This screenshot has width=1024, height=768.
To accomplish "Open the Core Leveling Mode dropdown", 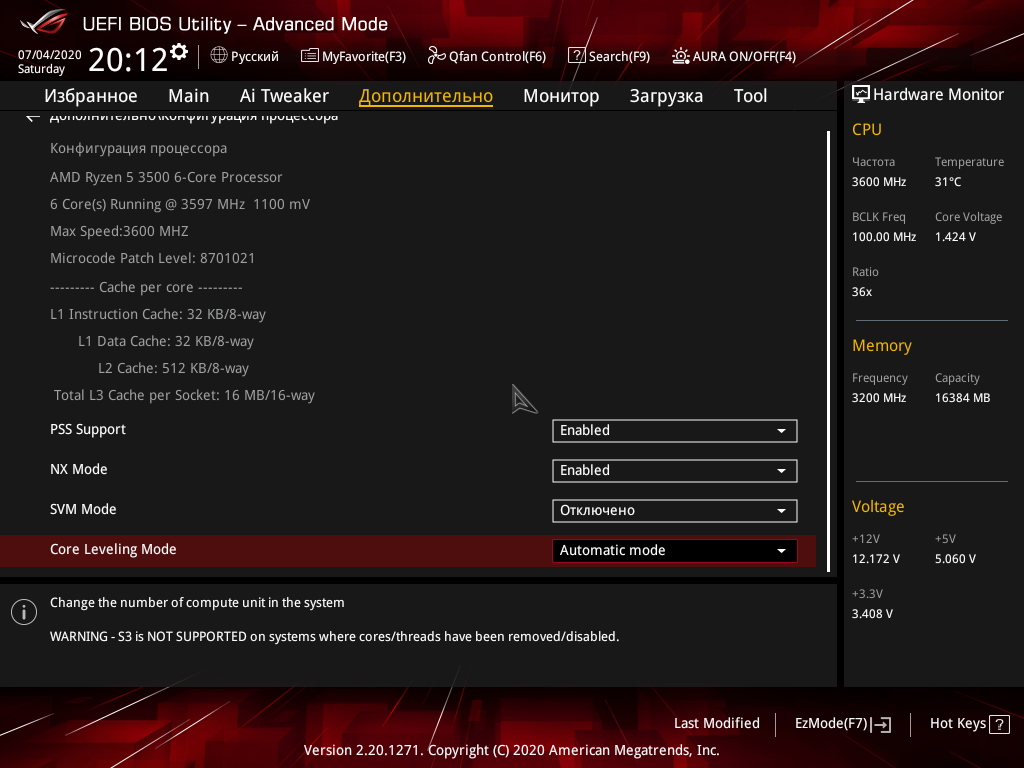I will click(675, 551).
